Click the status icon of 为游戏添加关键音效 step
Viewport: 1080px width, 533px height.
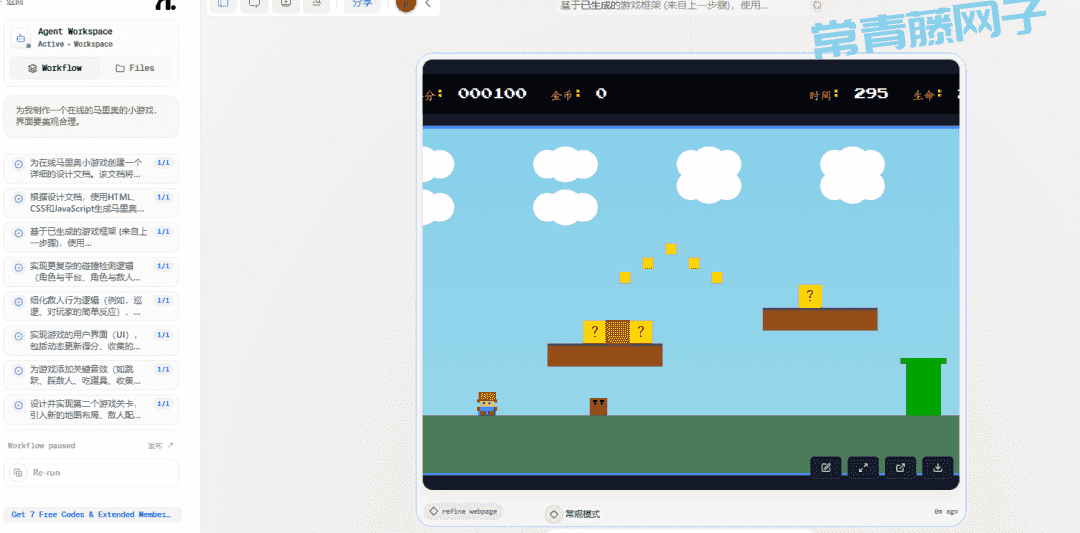tap(19, 370)
